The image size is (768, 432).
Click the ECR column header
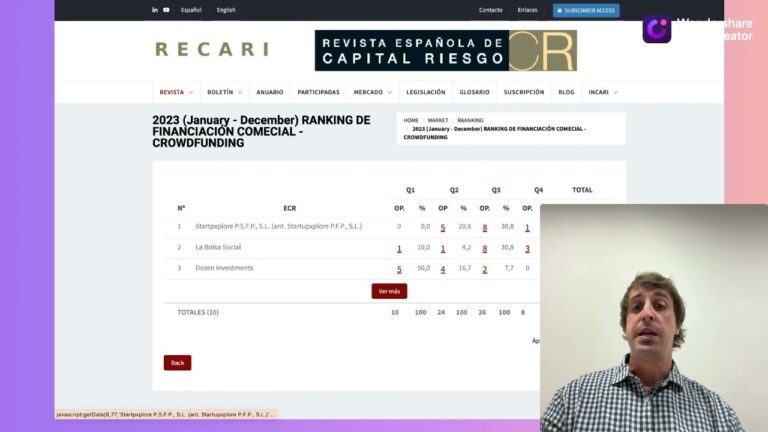[x=289, y=208]
